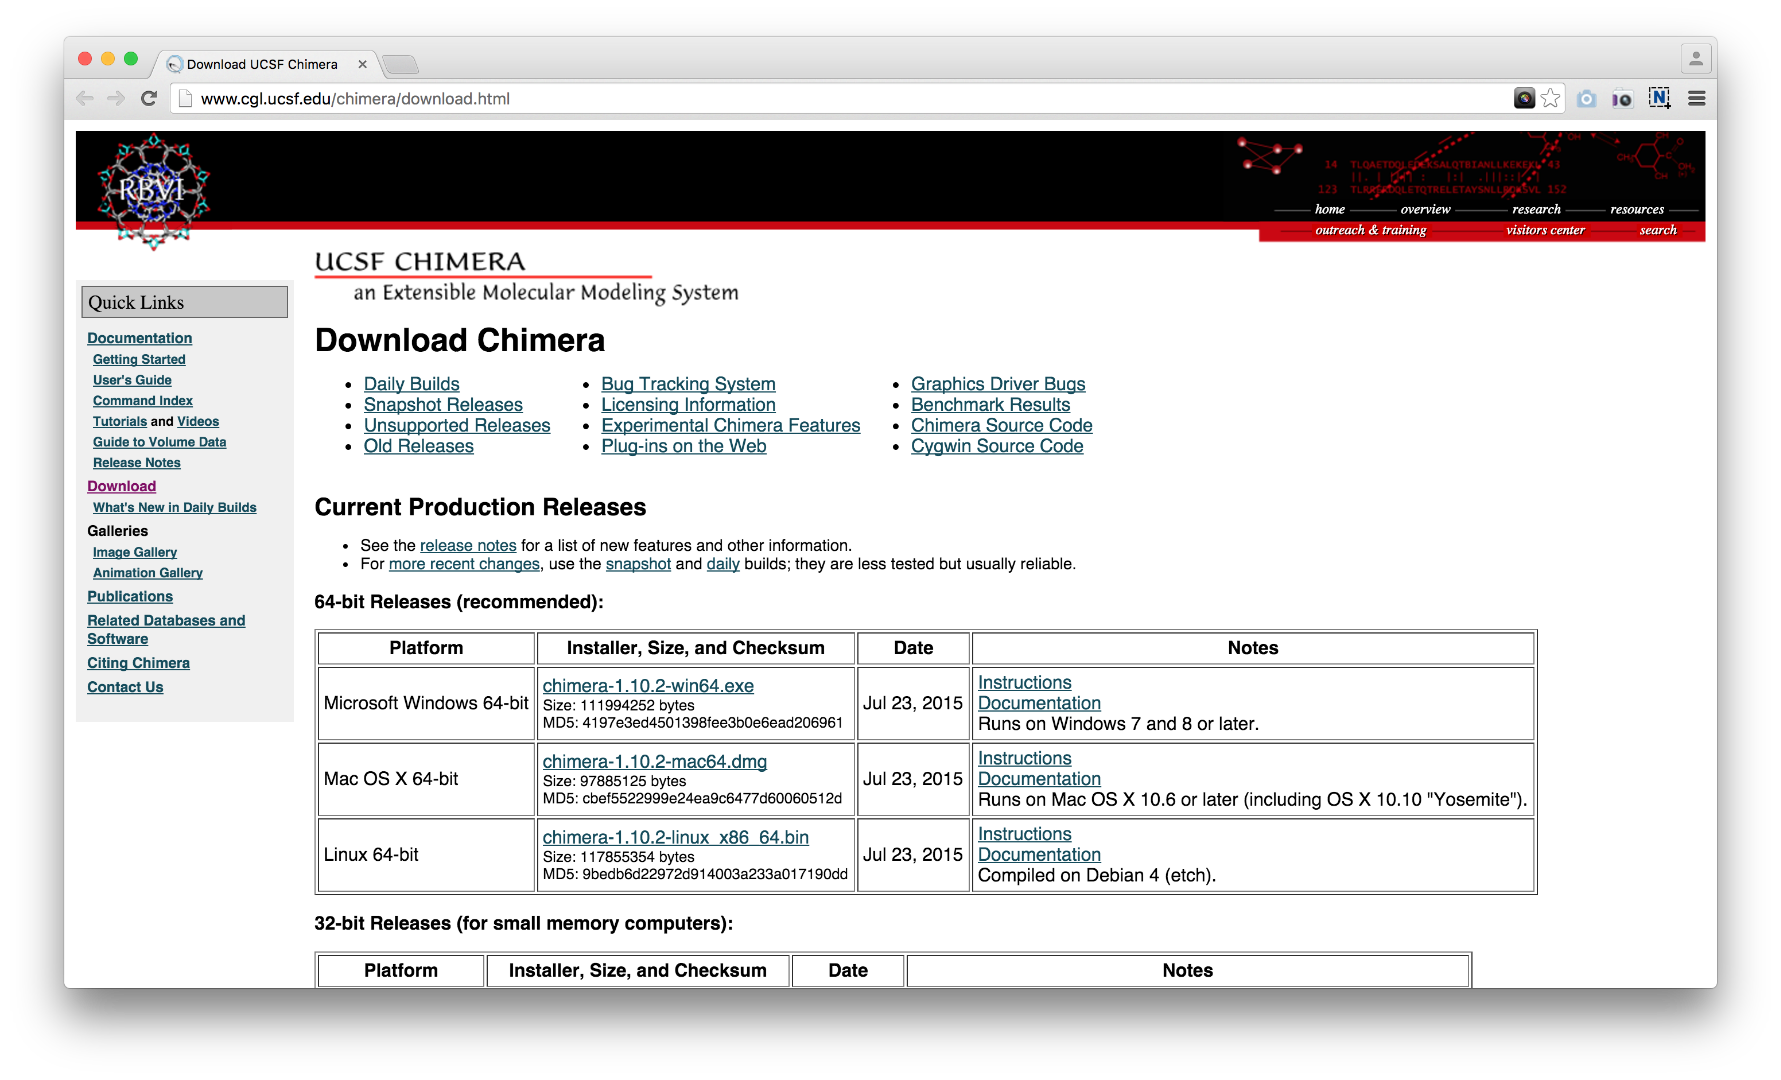This screenshot has height=1080, width=1781.
Task: Open Command Index link
Action: (142, 400)
